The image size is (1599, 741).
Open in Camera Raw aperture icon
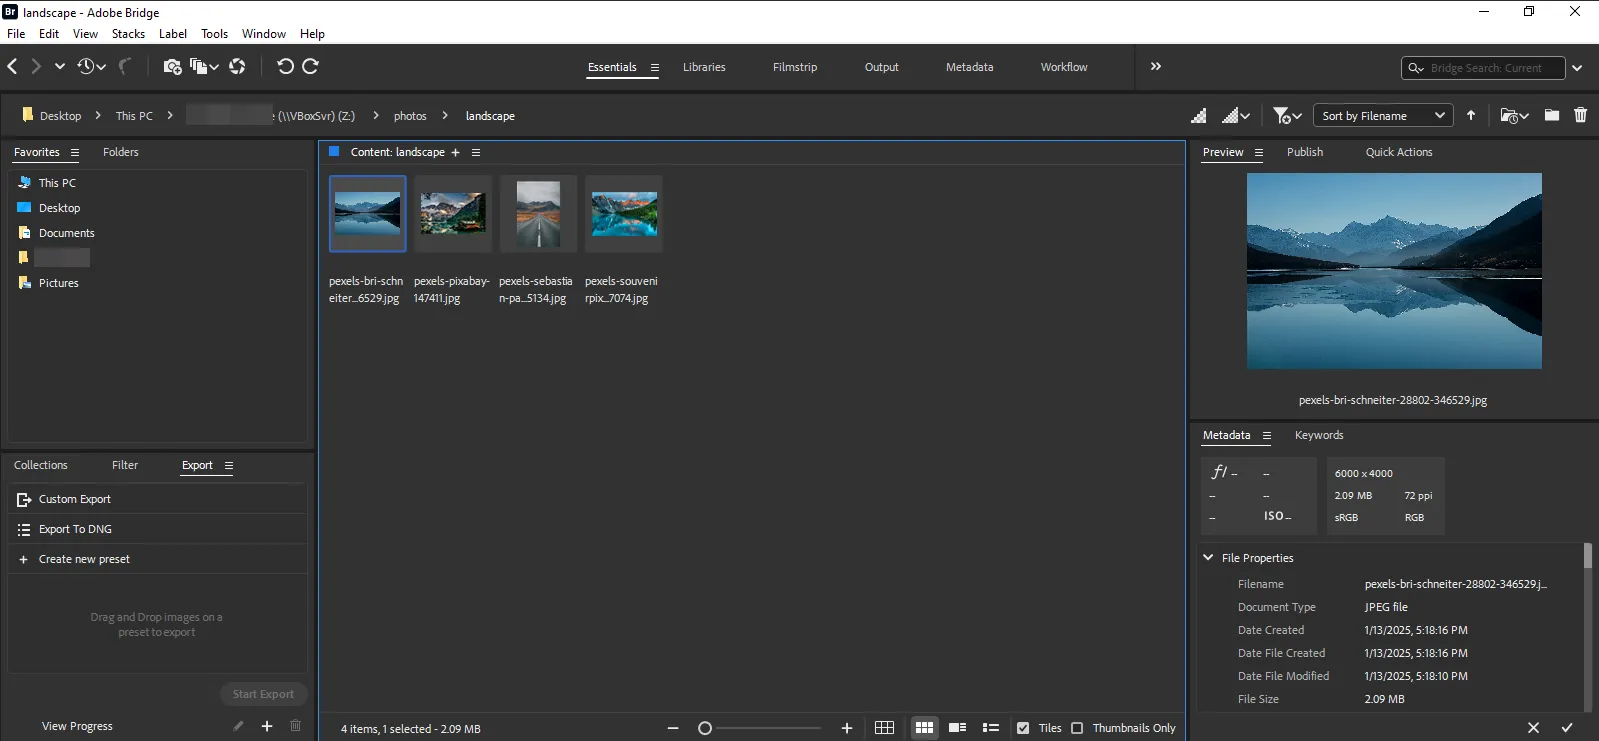click(237, 66)
